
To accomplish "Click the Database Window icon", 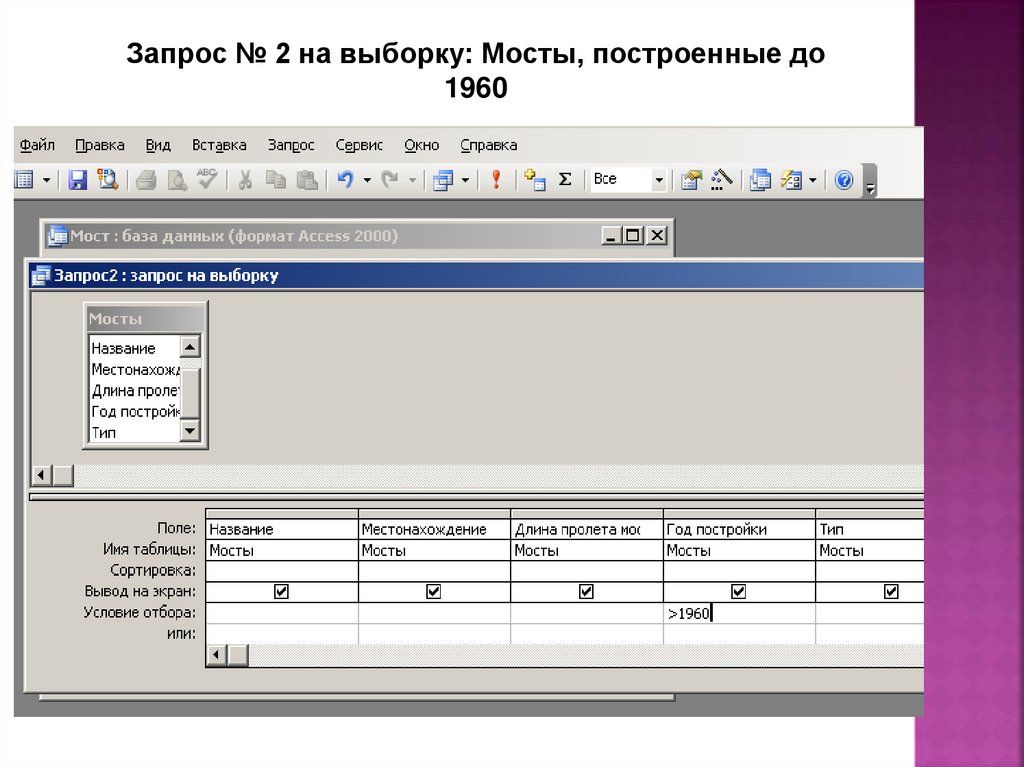I will pyautogui.click(x=761, y=180).
